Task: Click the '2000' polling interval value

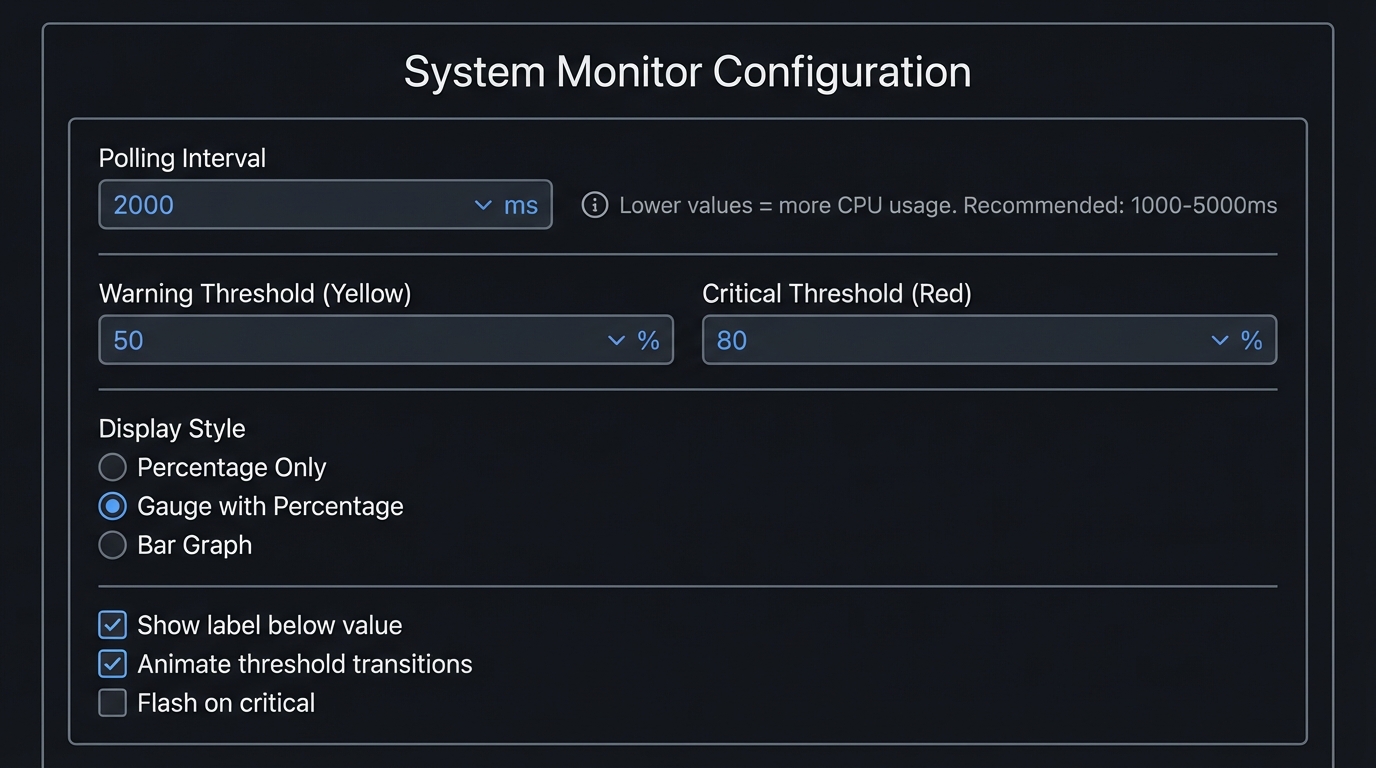Action: 143,204
